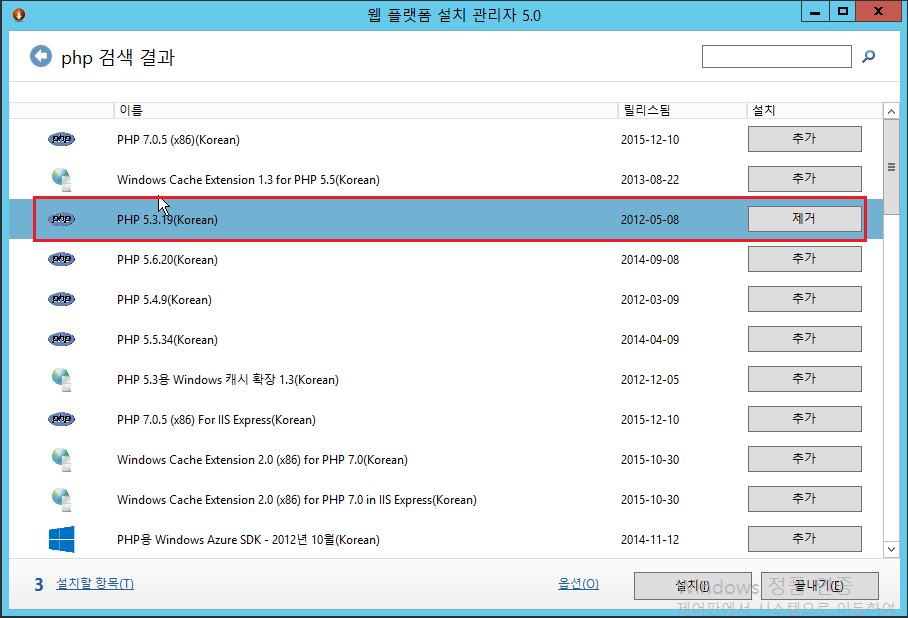Click the PHP icon for PHP 5.3.19(Korean)

tap(61, 219)
